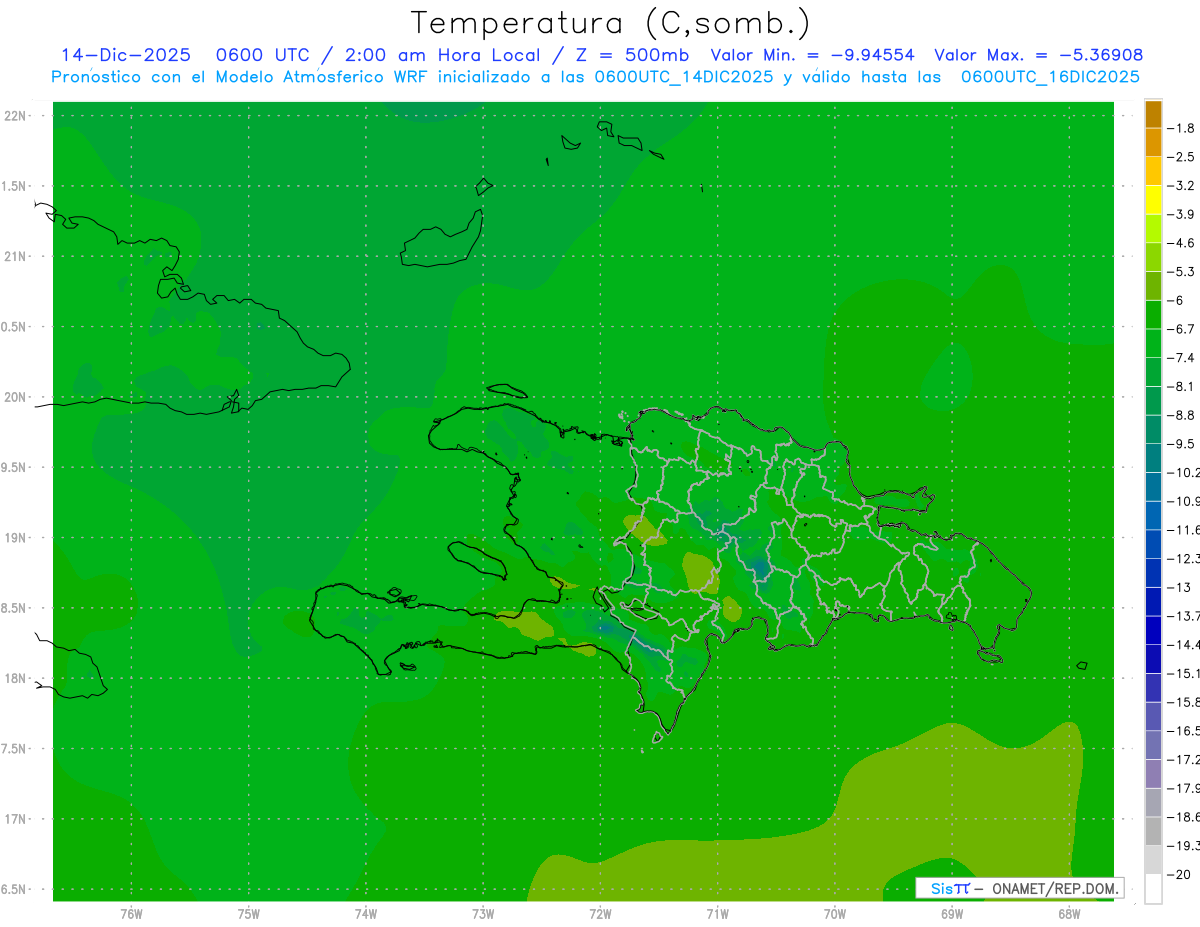Click the 'Temperatura (C,somb.)' title
The image size is (1200, 927).
coord(611,23)
